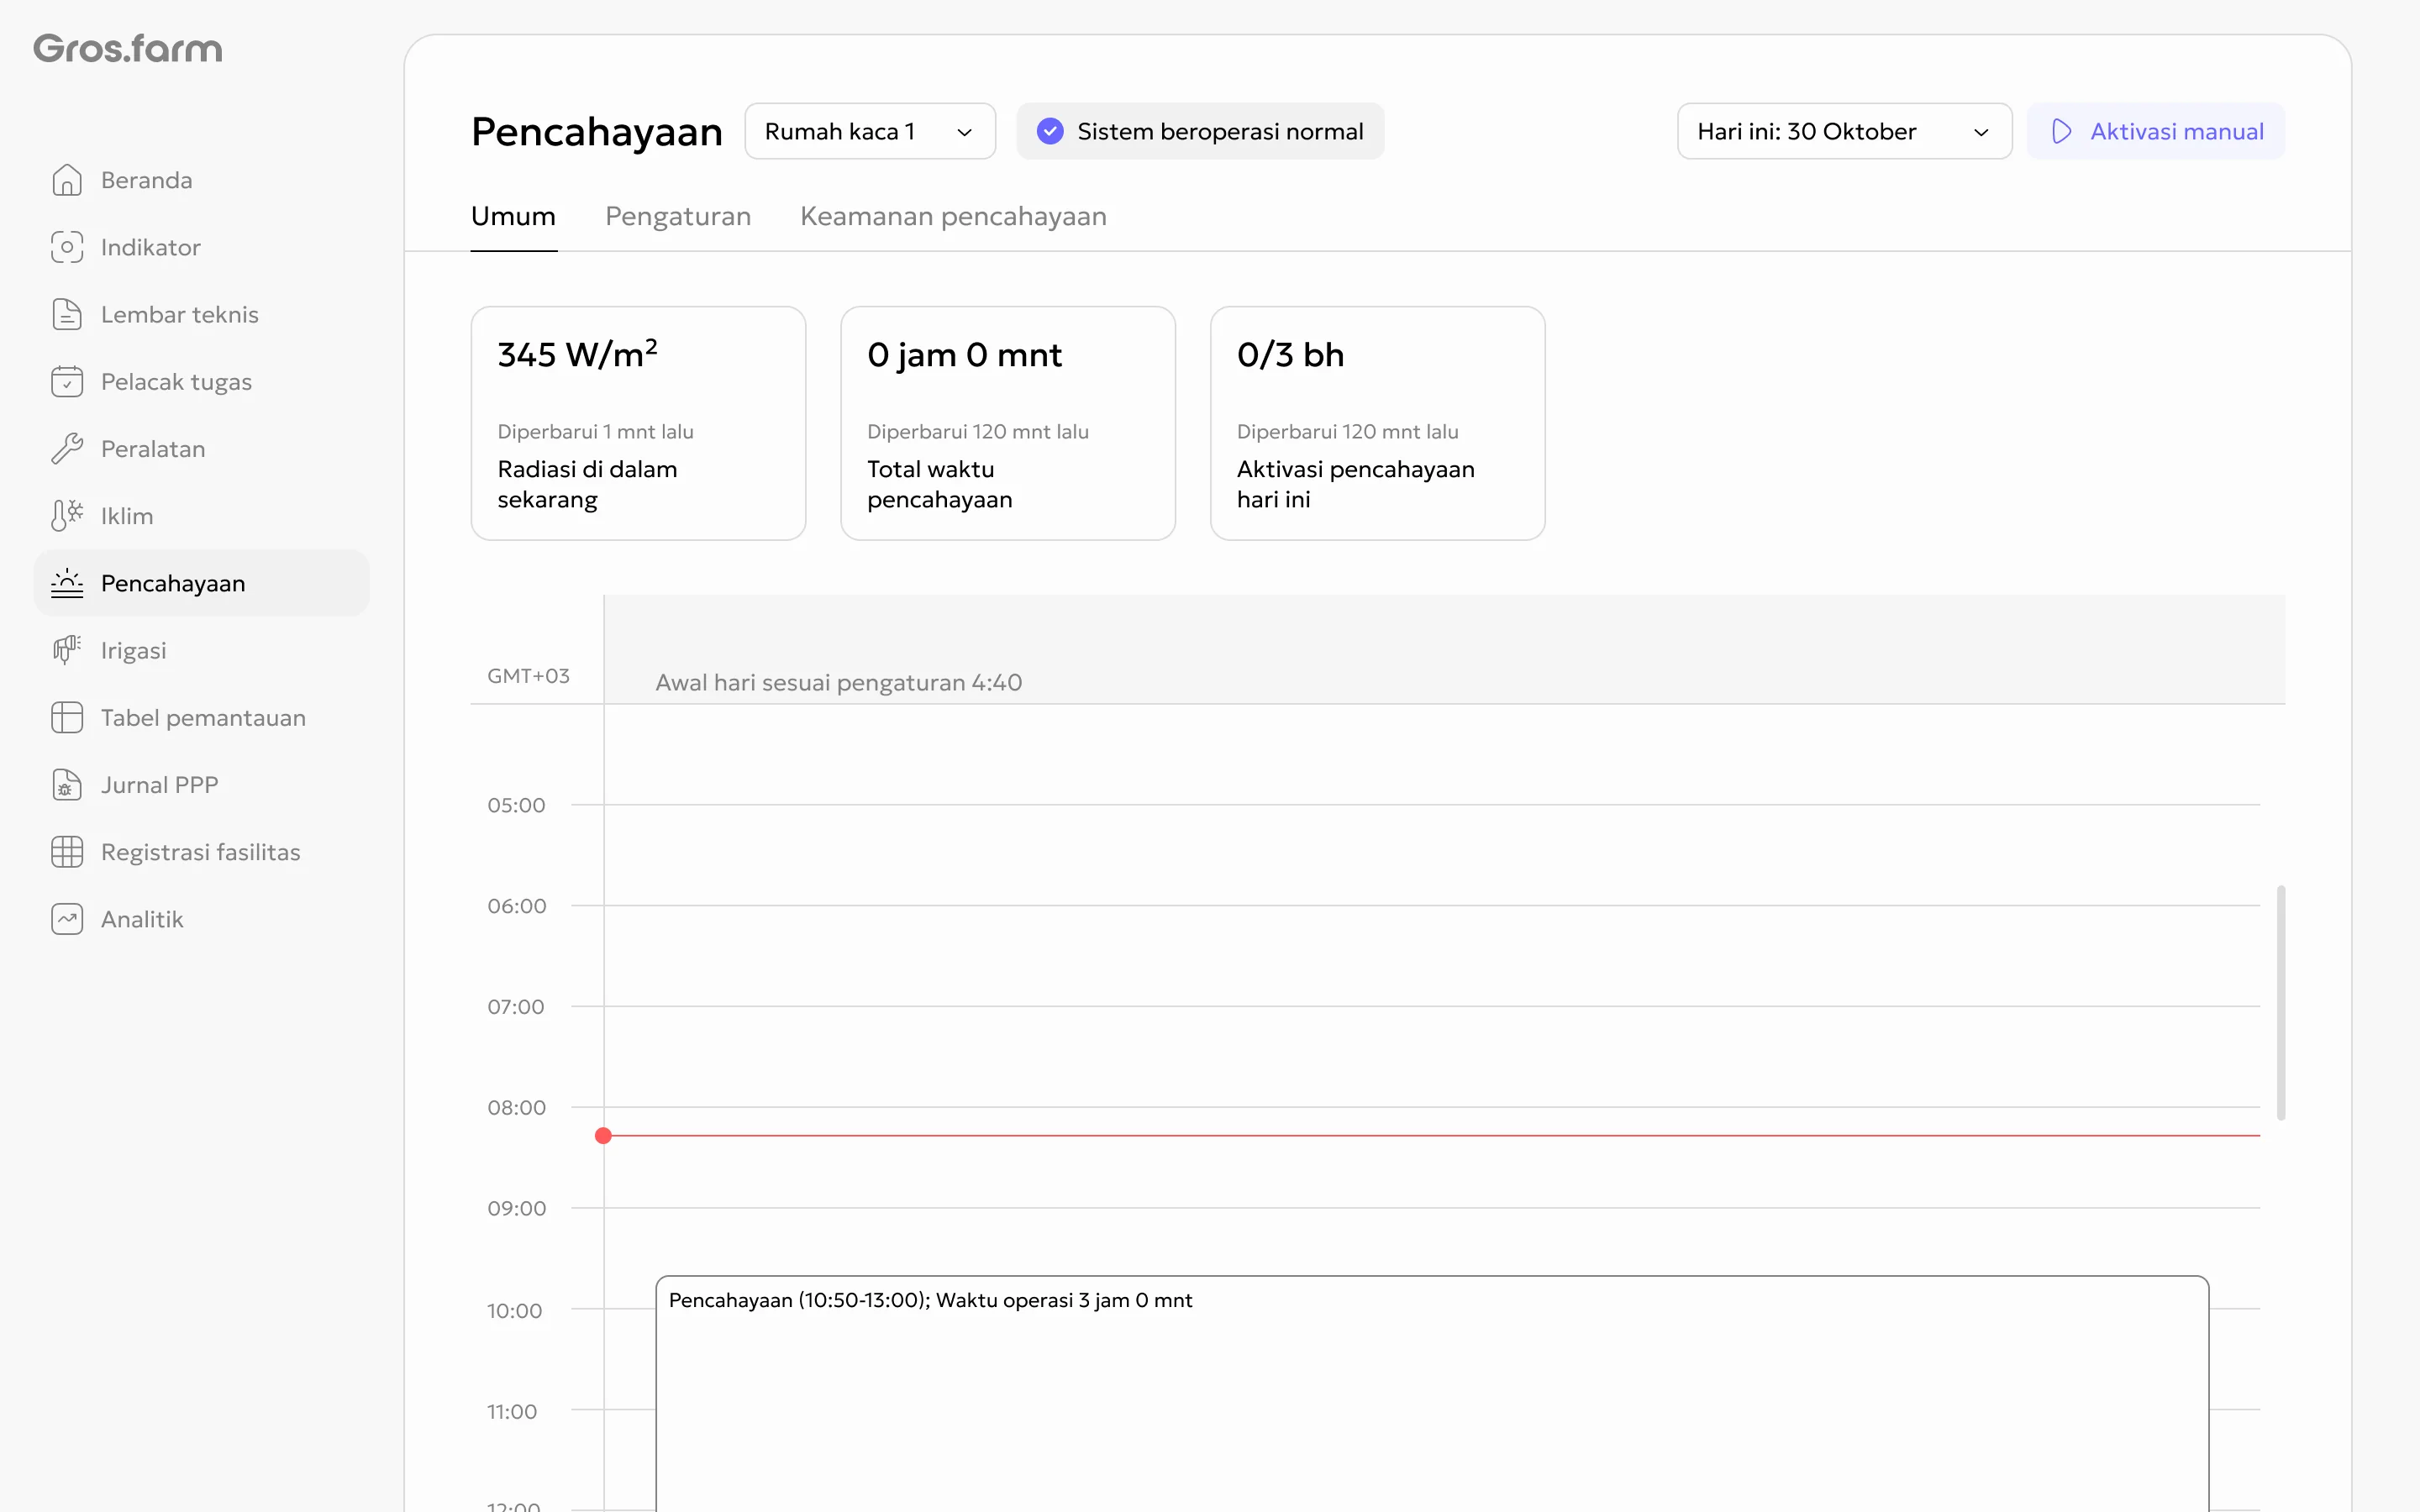The height and width of the screenshot is (1512, 2420).
Task: Click the Jurnal PPP bug-file icon
Action: (x=67, y=785)
